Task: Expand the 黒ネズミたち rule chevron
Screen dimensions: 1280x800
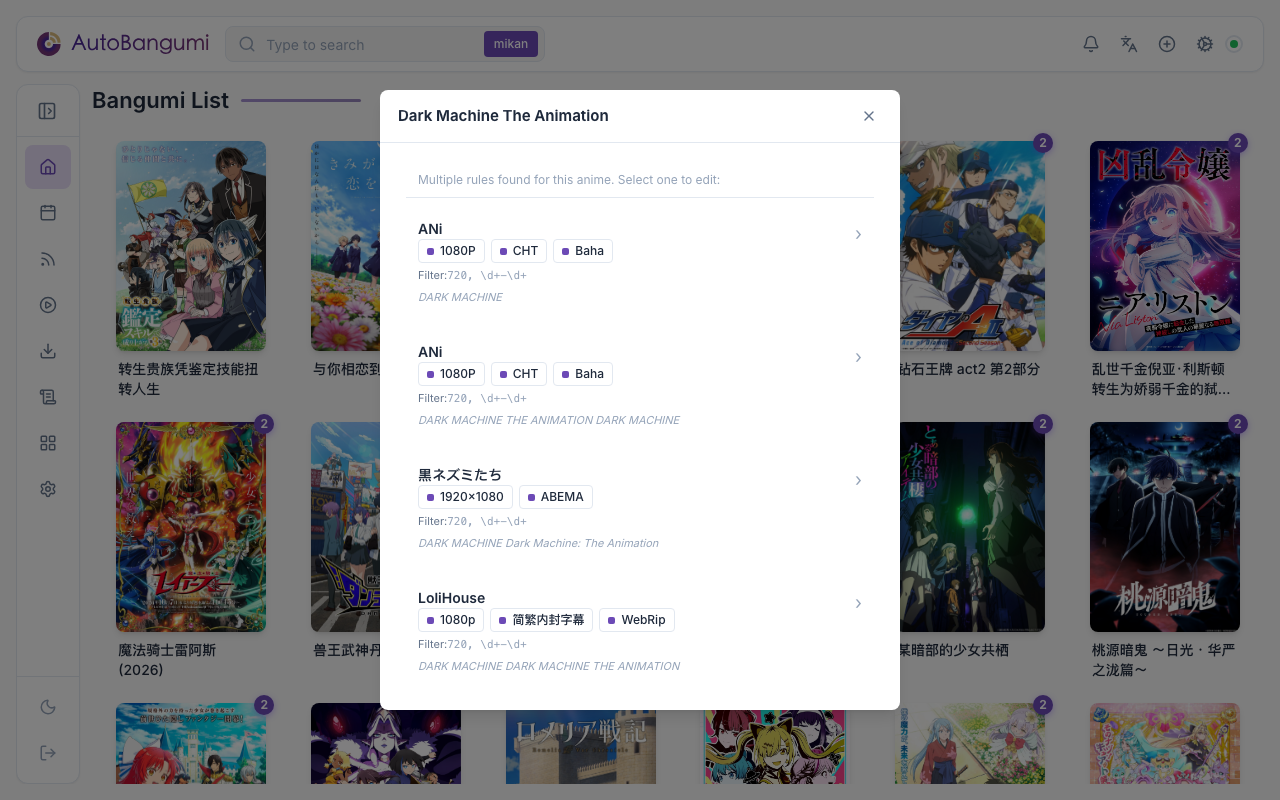Action: coord(858,480)
